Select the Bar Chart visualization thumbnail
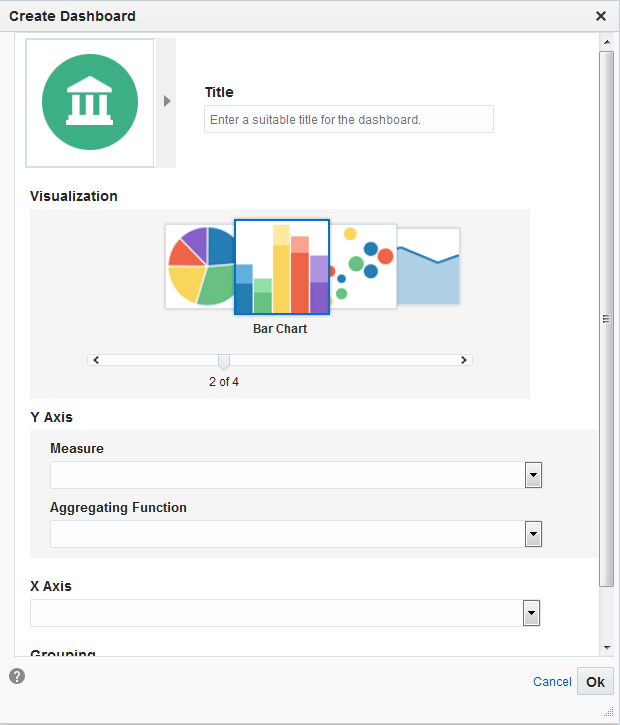Viewport: 620px width, 725px height. pos(281,267)
